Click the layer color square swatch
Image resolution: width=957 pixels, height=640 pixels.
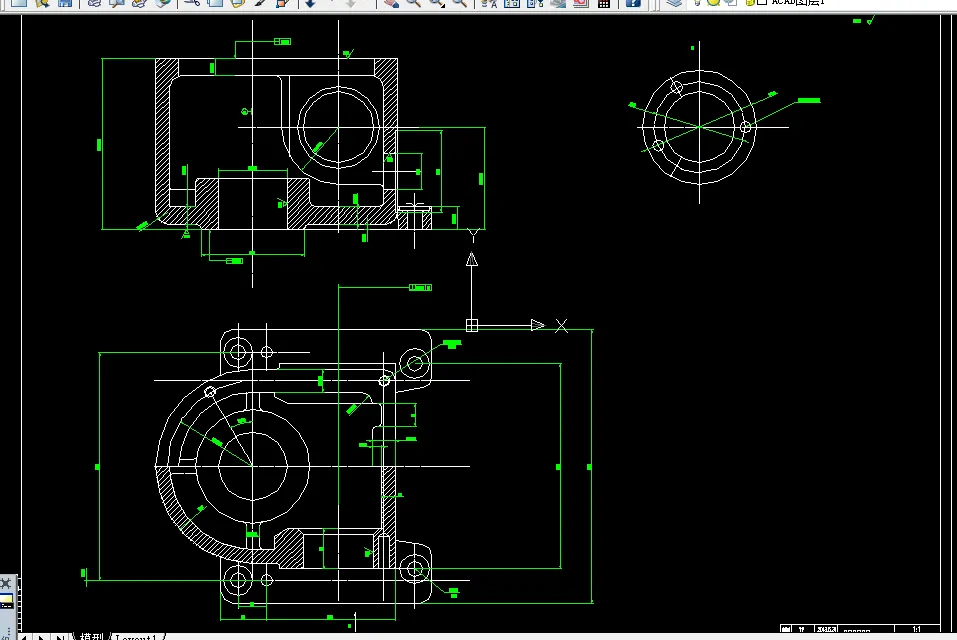coord(762,2)
